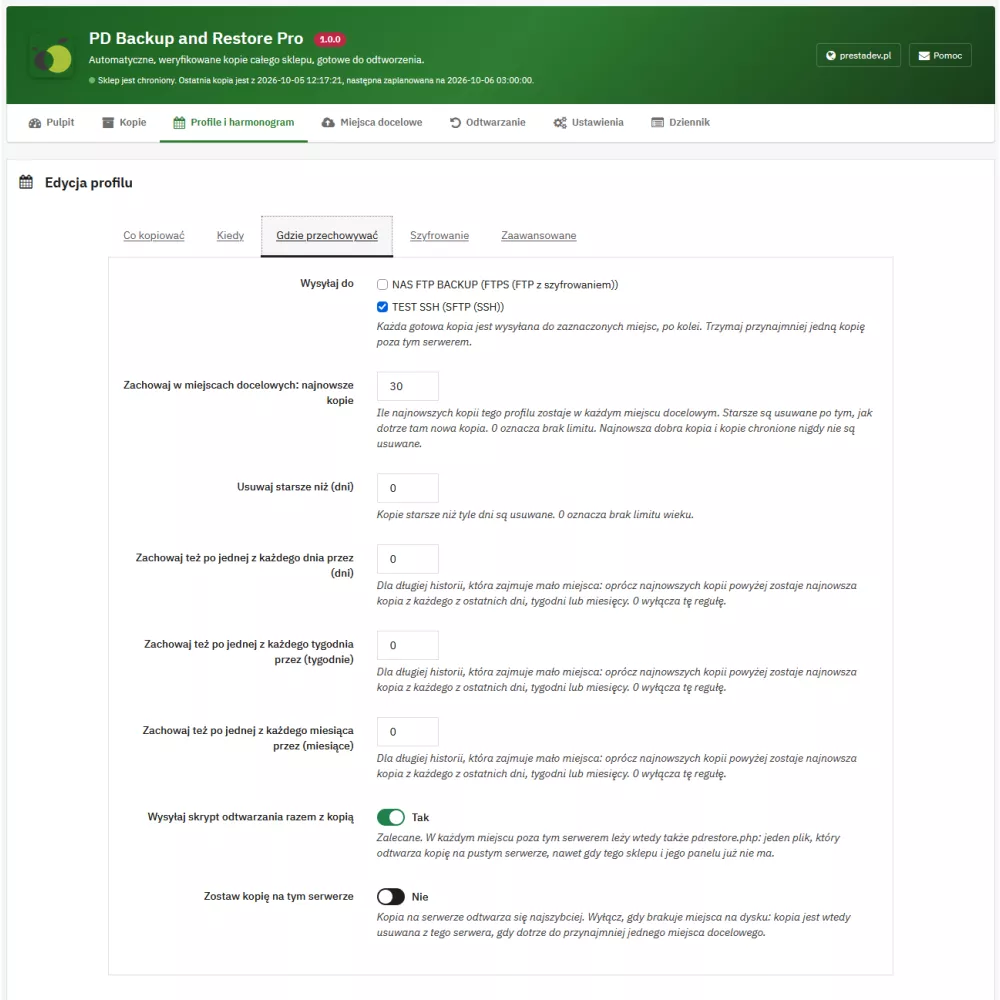
Task: Click the Pulpit dashboard gauge icon
Action: click(34, 122)
